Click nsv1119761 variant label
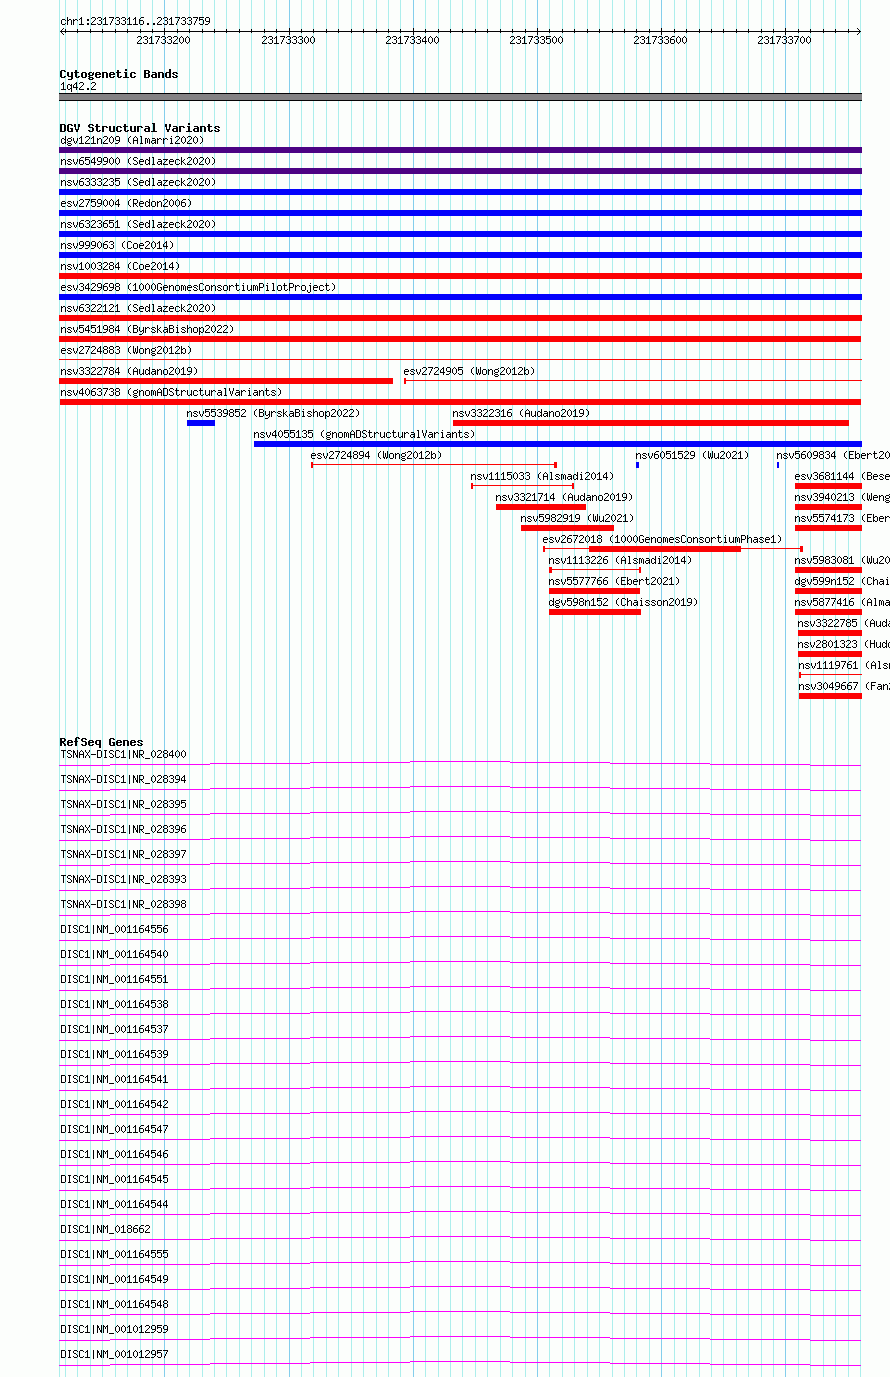Viewport: 890px width, 1377px height. point(844,665)
